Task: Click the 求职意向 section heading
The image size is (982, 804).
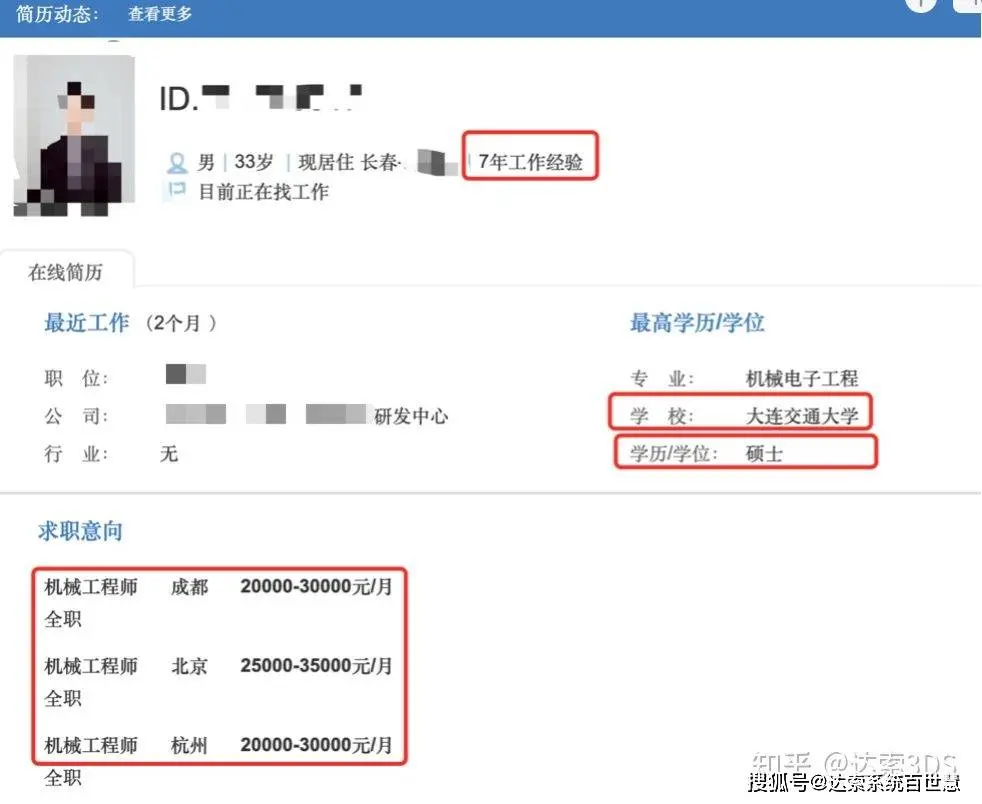Action: [80, 531]
